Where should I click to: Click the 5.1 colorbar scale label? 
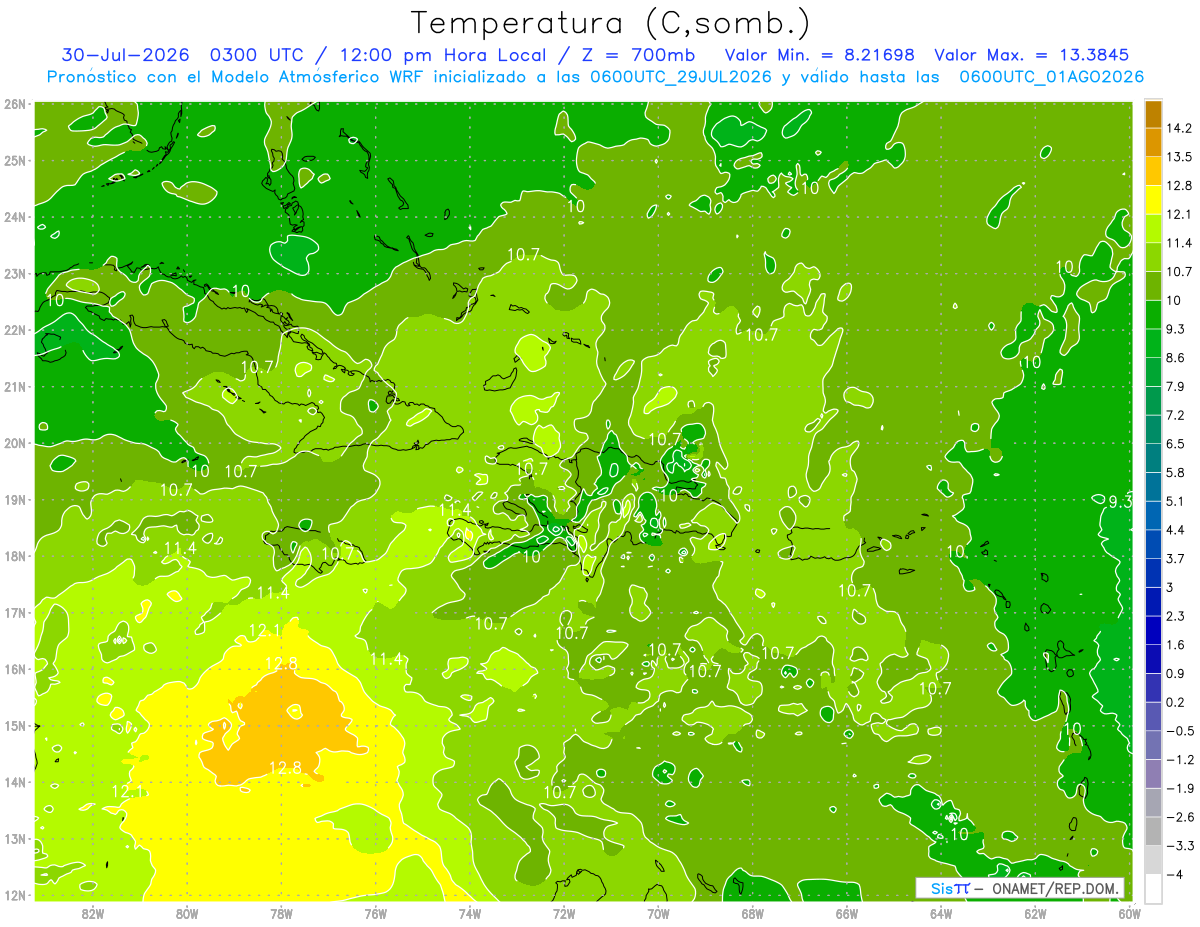point(1177,501)
